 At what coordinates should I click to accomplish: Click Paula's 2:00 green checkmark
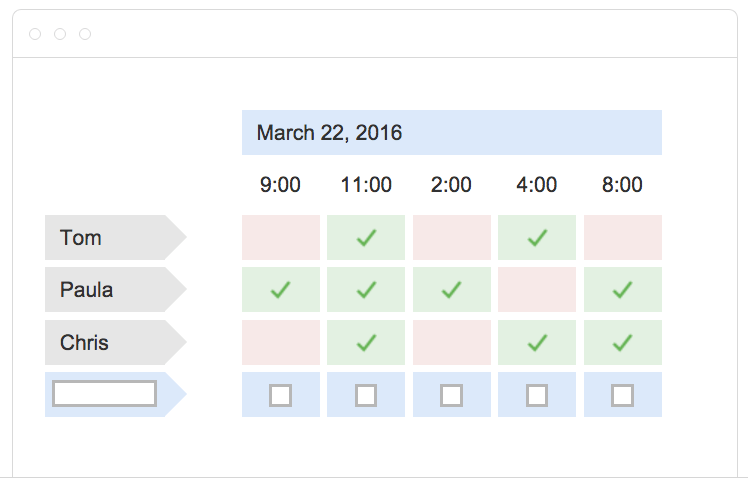tap(451, 290)
